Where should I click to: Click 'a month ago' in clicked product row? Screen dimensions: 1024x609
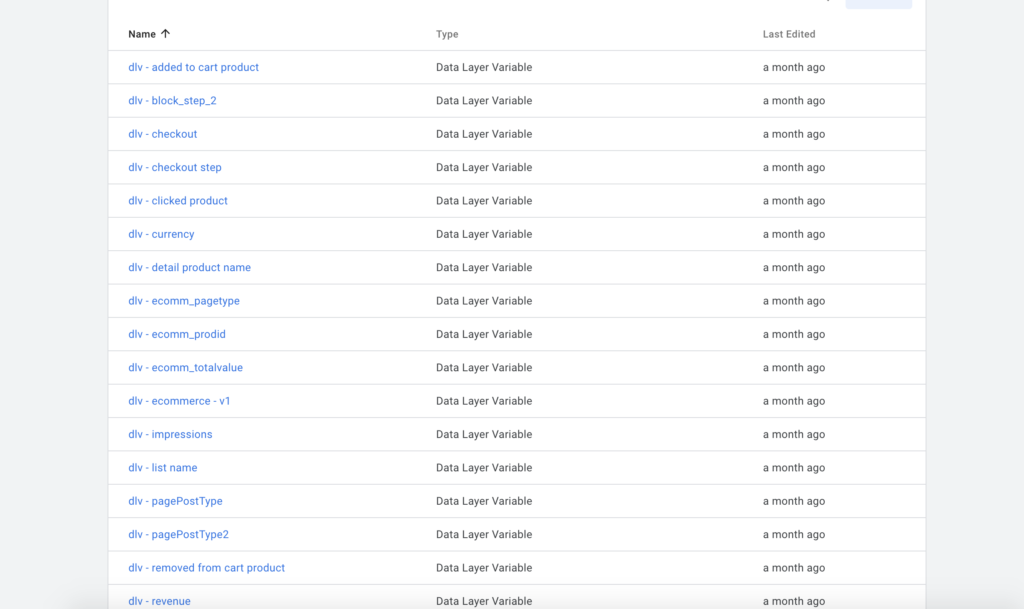pos(793,200)
